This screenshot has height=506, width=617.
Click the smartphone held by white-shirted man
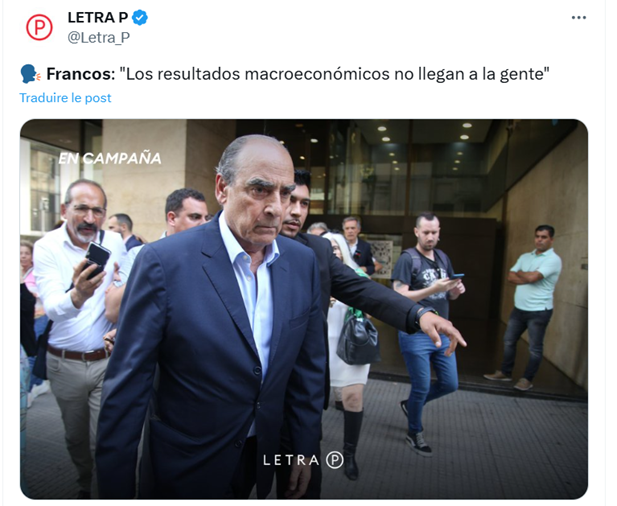pyautogui.click(x=95, y=260)
